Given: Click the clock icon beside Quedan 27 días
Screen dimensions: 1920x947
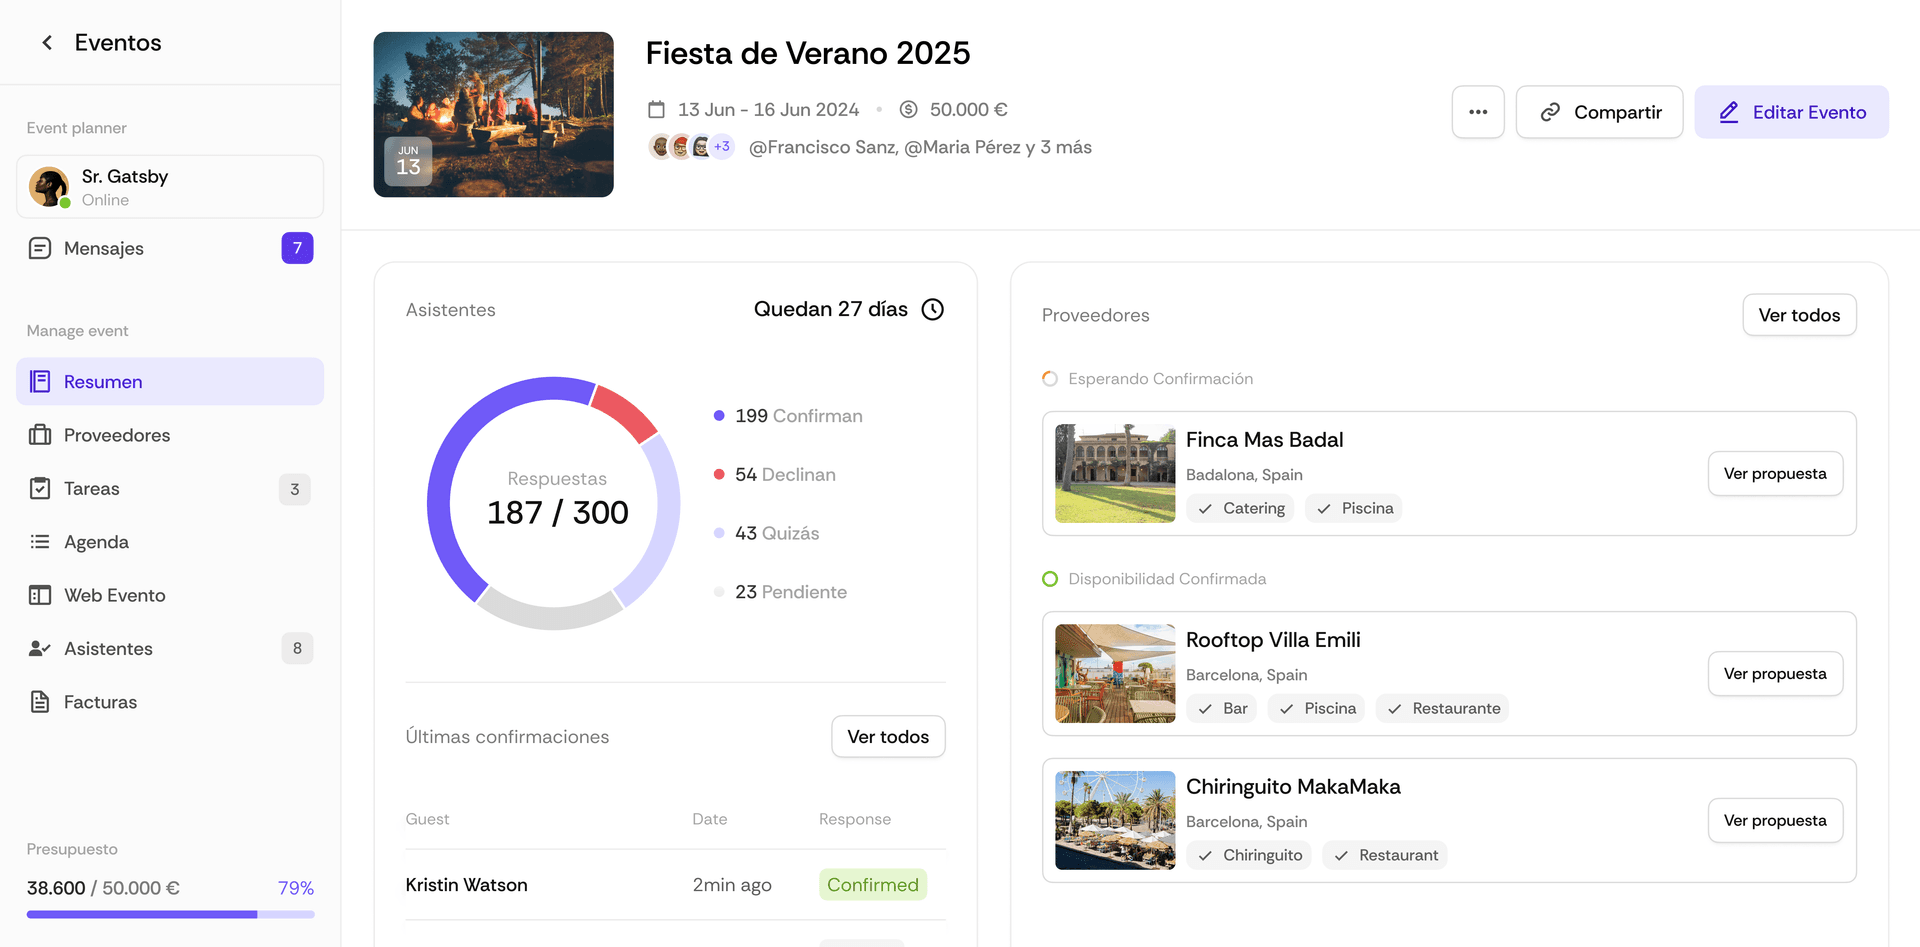Looking at the screenshot, I should (x=932, y=309).
